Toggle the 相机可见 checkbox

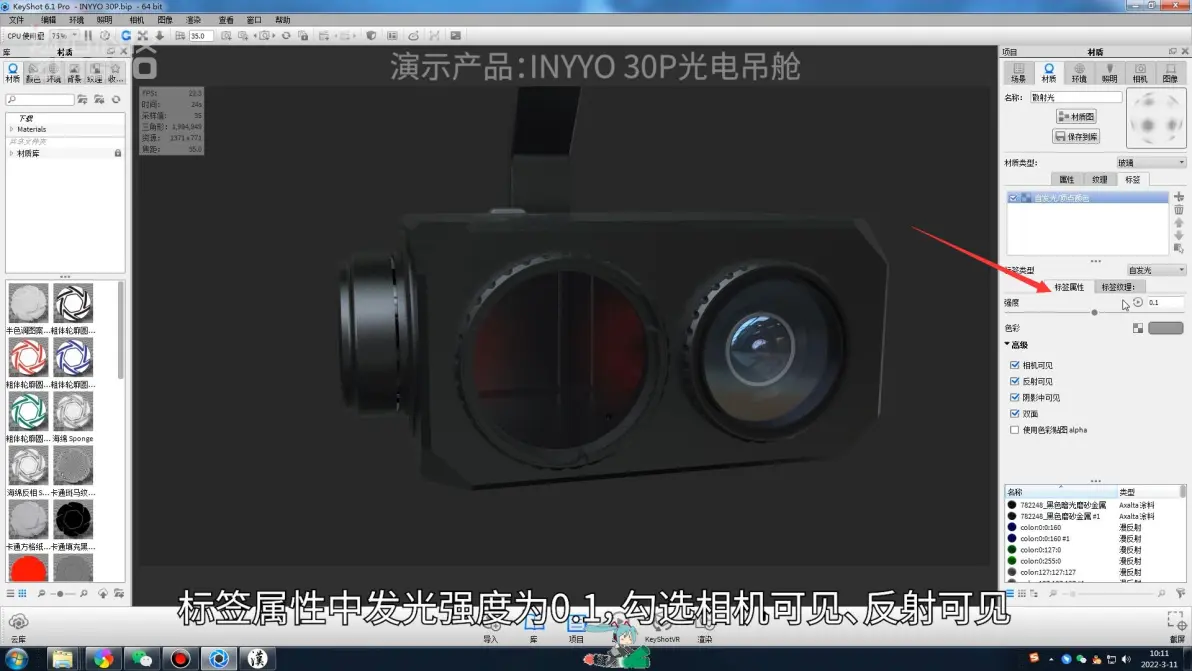1014,366
